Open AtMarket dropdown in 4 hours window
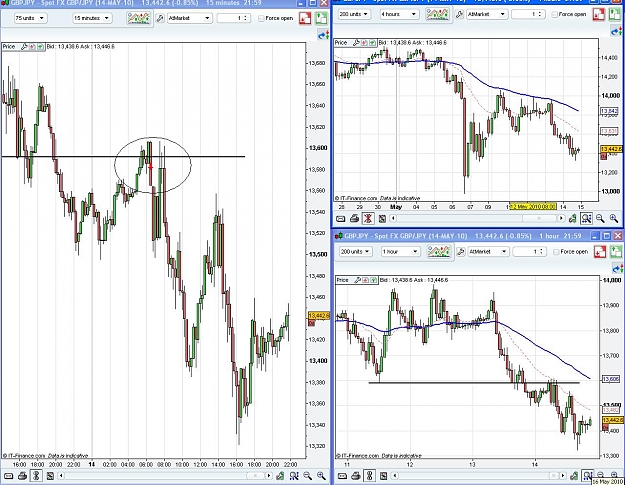625x485 pixels. point(486,14)
